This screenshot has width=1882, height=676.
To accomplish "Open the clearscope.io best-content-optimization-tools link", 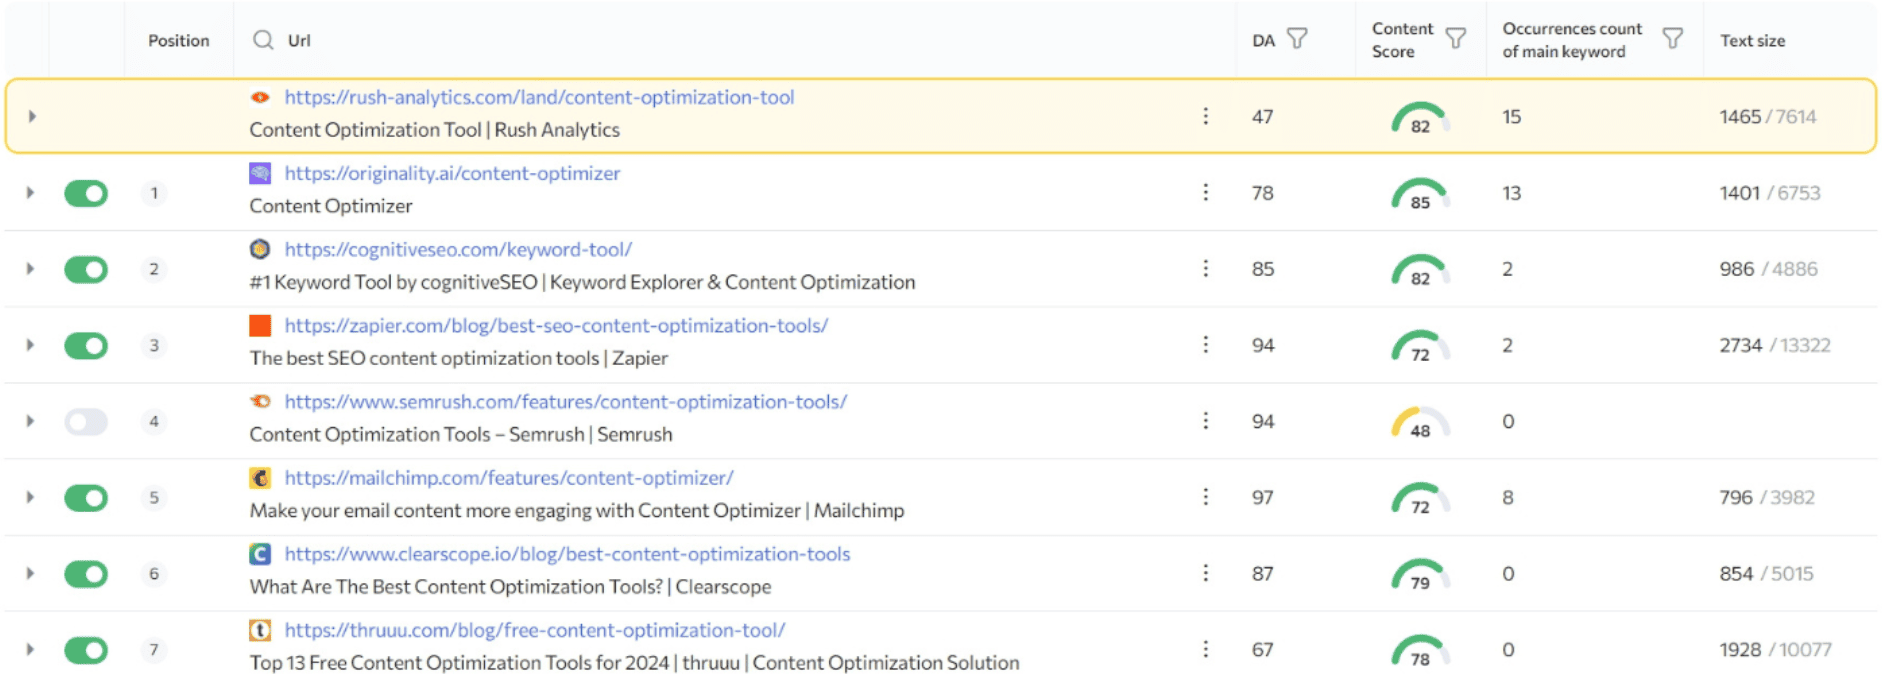I will point(567,554).
